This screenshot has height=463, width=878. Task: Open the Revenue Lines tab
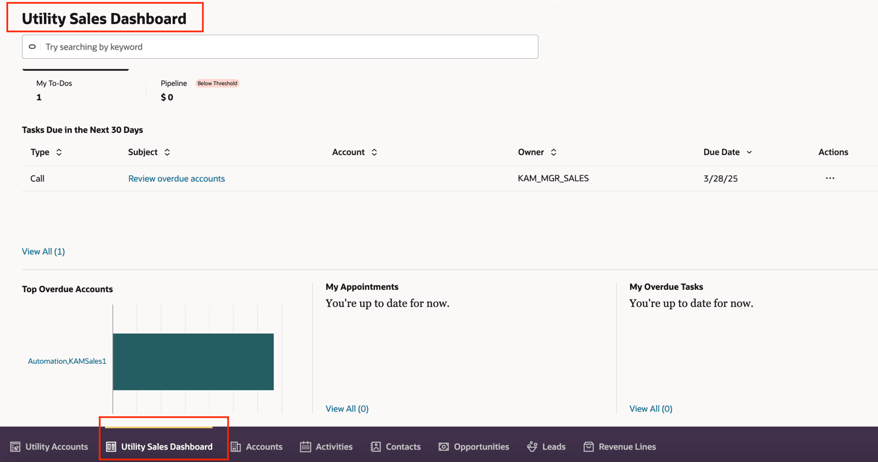click(x=620, y=447)
